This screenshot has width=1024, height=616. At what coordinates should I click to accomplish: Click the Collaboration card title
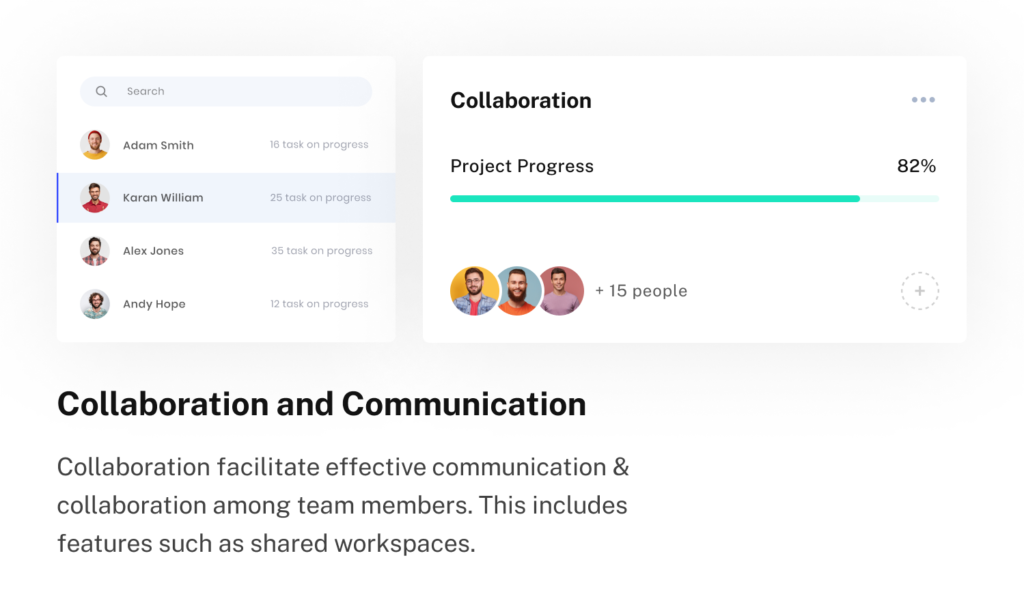point(521,101)
